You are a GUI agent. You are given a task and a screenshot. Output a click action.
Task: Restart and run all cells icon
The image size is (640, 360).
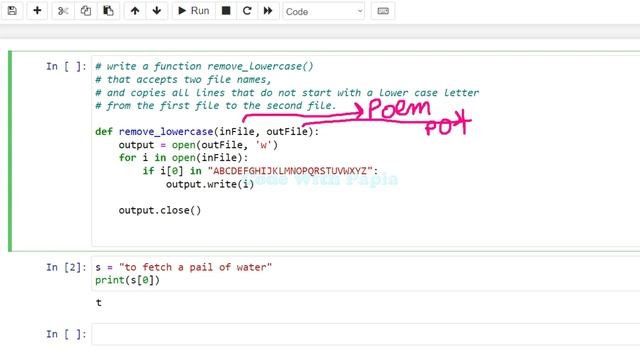click(x=268, y=11)
